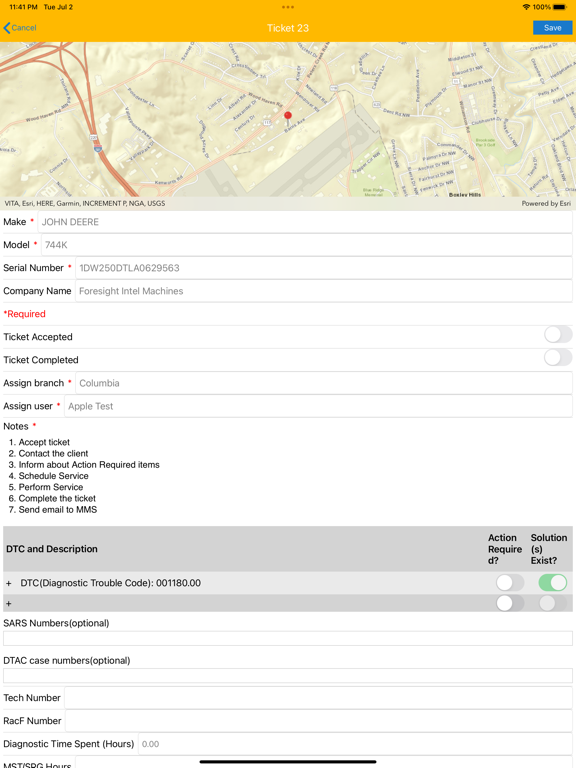Image resolution: width=576 pixels, height=768 pixels.
Task: Expand the empty second DTC row
Action: click(8, 604)
